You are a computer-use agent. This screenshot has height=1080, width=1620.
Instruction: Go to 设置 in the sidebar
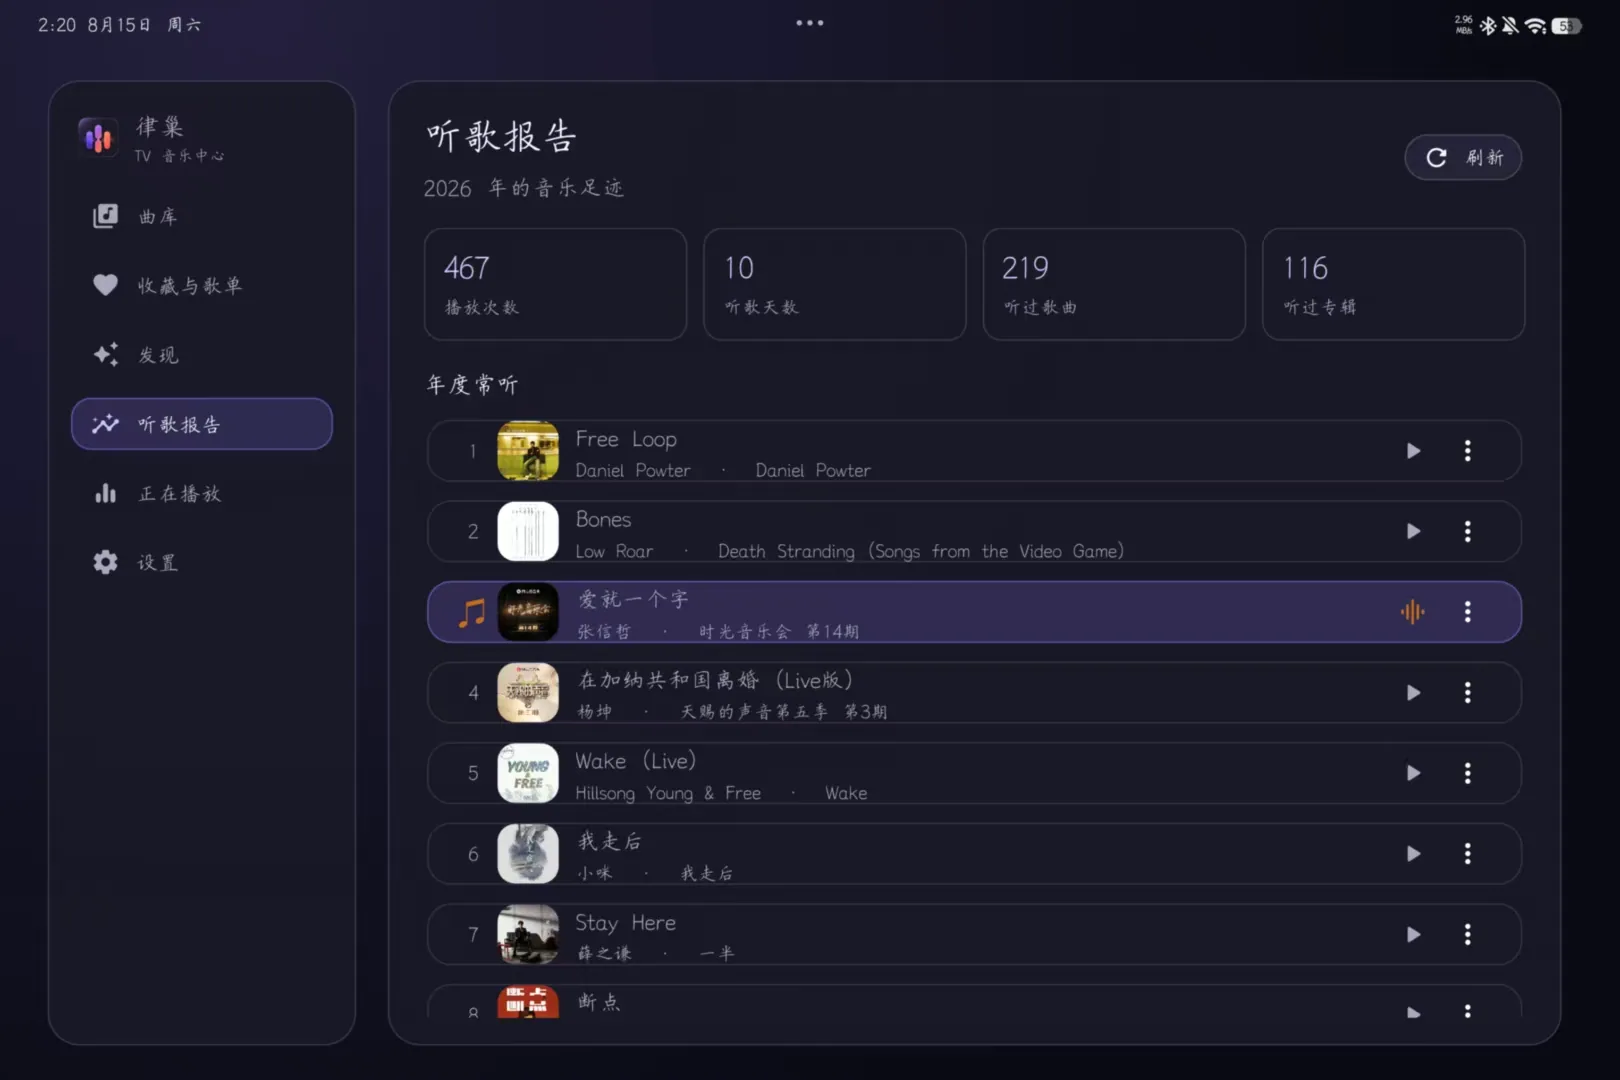coord(202,562)
